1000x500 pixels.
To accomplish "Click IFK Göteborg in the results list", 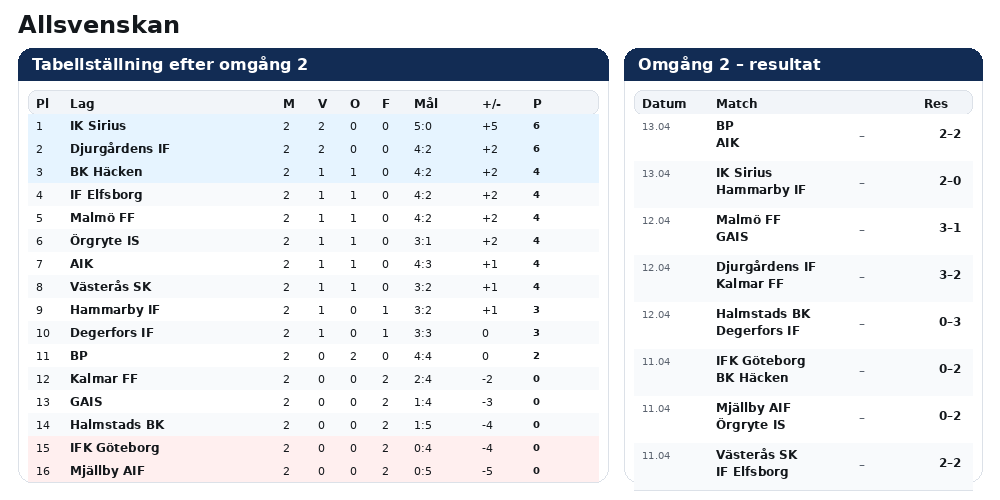I will tap(760, 361).
